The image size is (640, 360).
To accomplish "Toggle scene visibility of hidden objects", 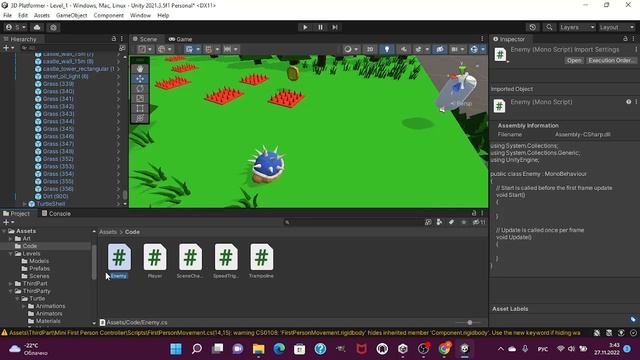I will pos(440,49).
